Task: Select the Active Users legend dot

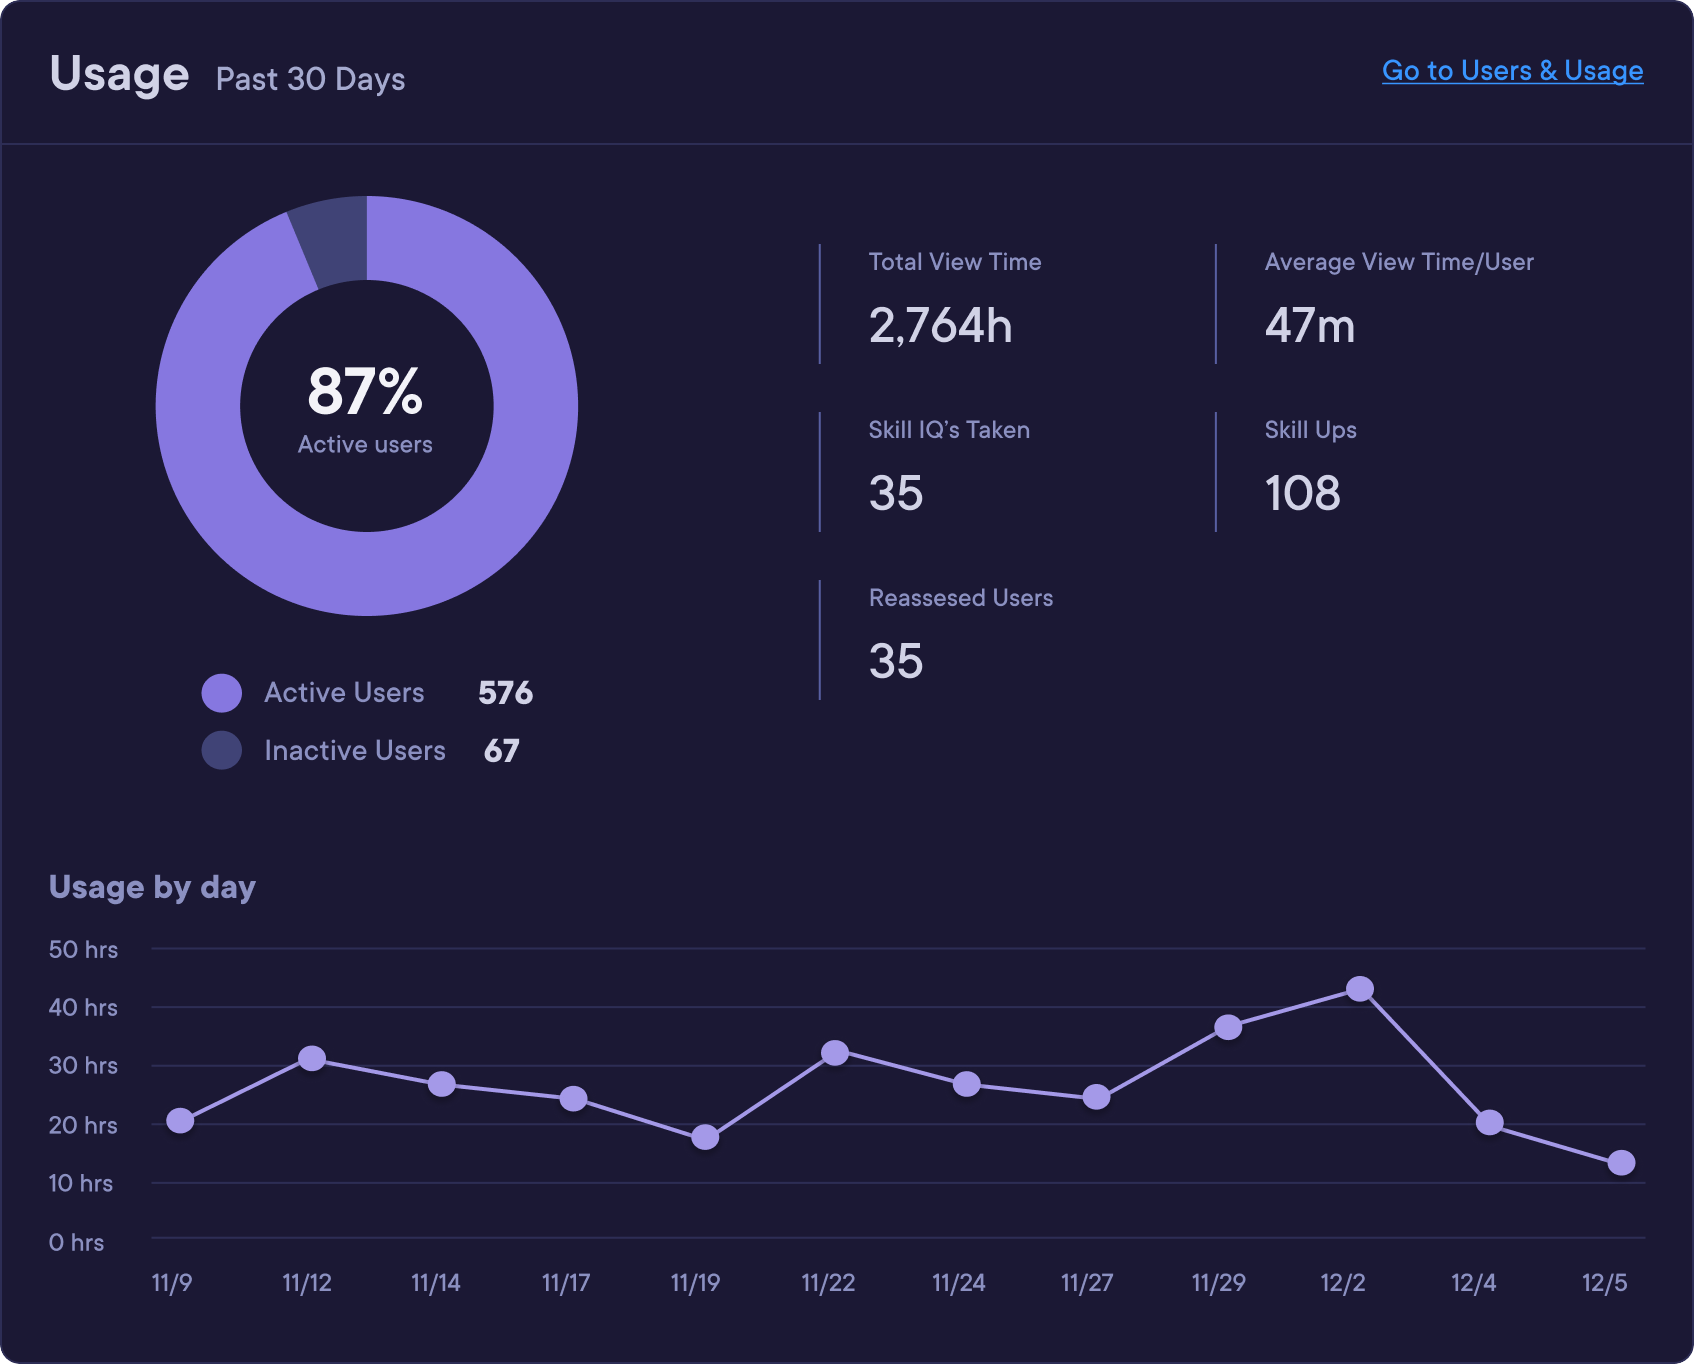Action: [x=222, y=692]
